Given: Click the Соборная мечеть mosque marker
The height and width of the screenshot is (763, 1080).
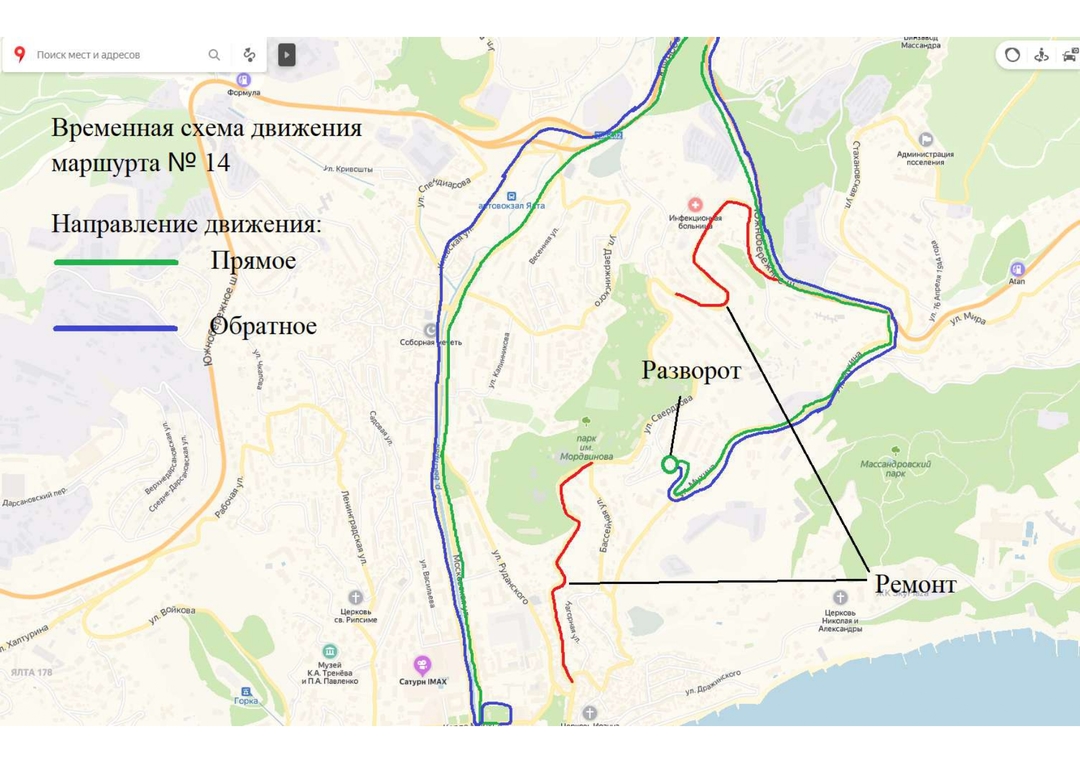Looking at the screenshot, I should (431, 330).
